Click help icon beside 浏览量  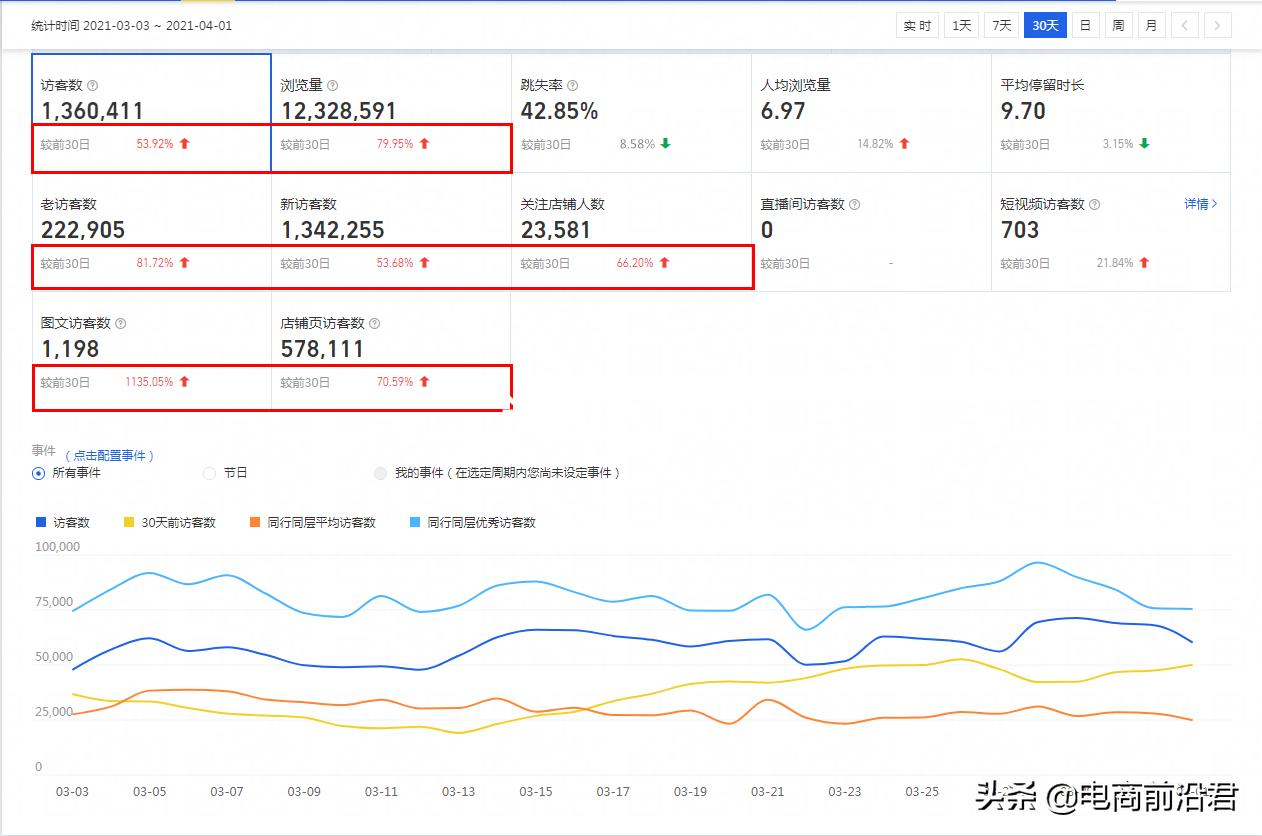(333, 86)
